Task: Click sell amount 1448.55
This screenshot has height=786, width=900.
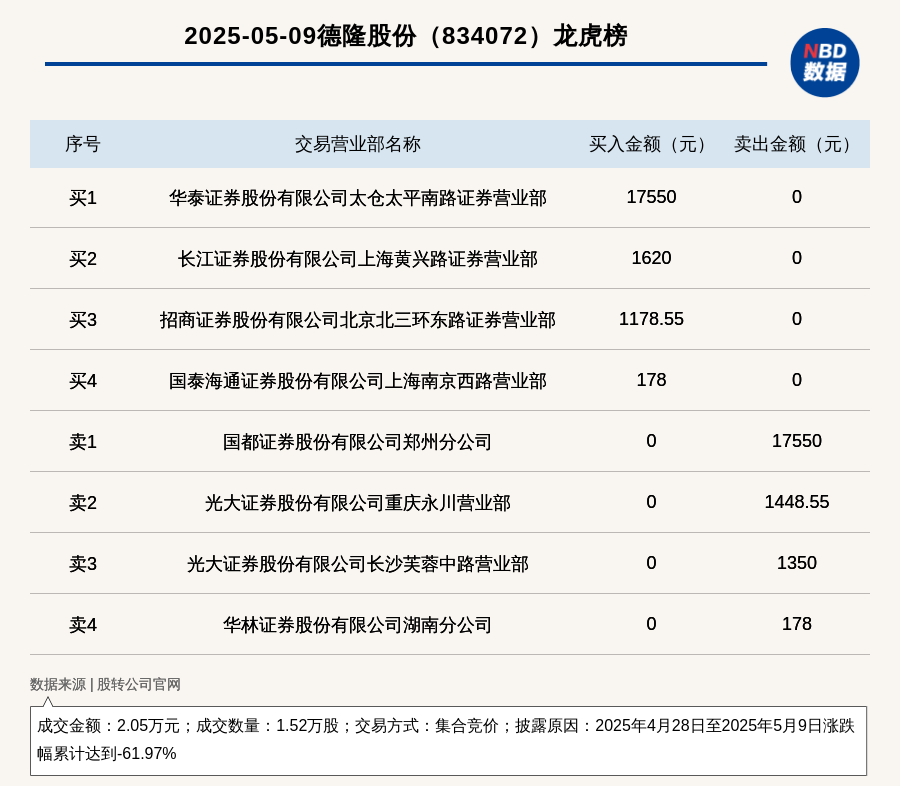Action: coord(797,502)
